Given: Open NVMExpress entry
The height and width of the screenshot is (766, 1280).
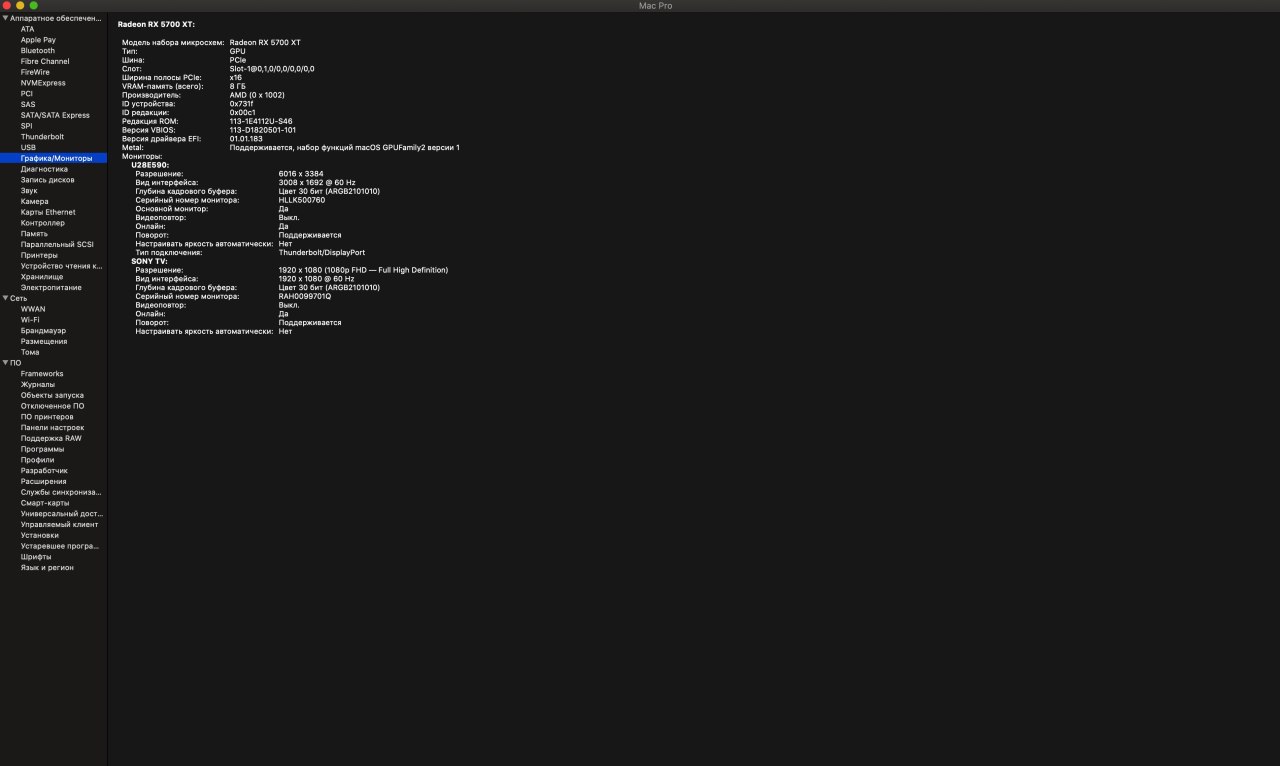Looking at the screenshot, I should pos(43,83).
